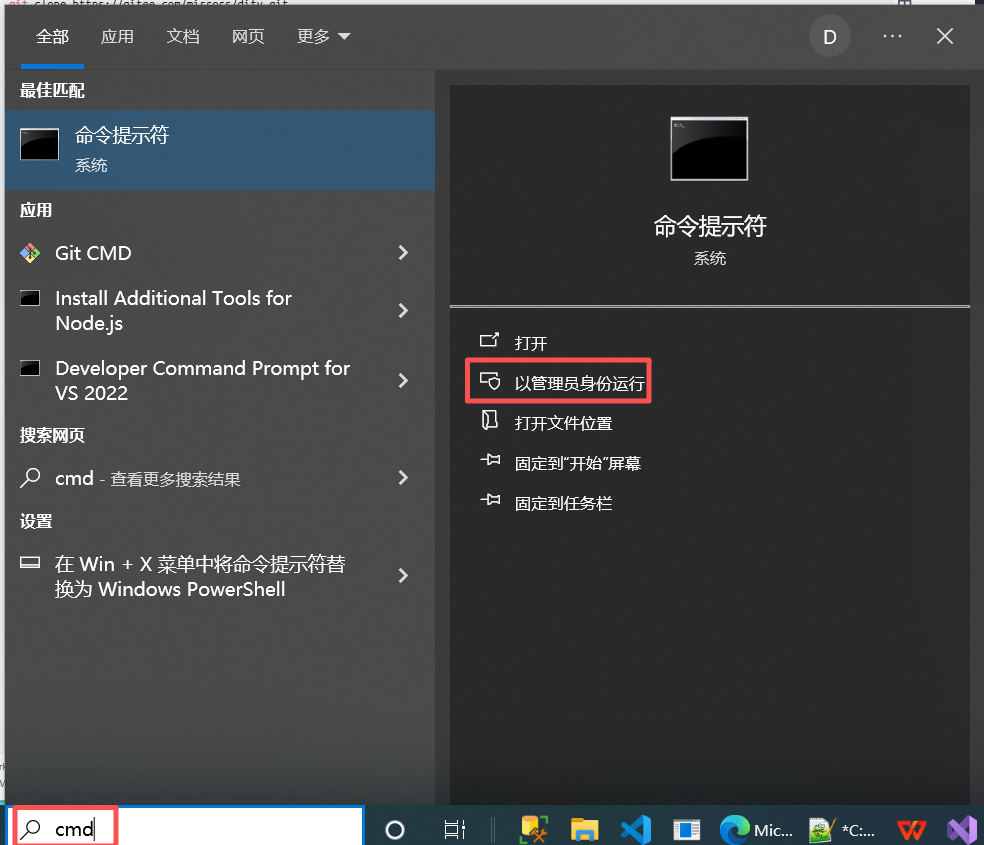Open Visual Studio from the taskbar
This screenshot has height=845, width=984.
click(961, 829)
